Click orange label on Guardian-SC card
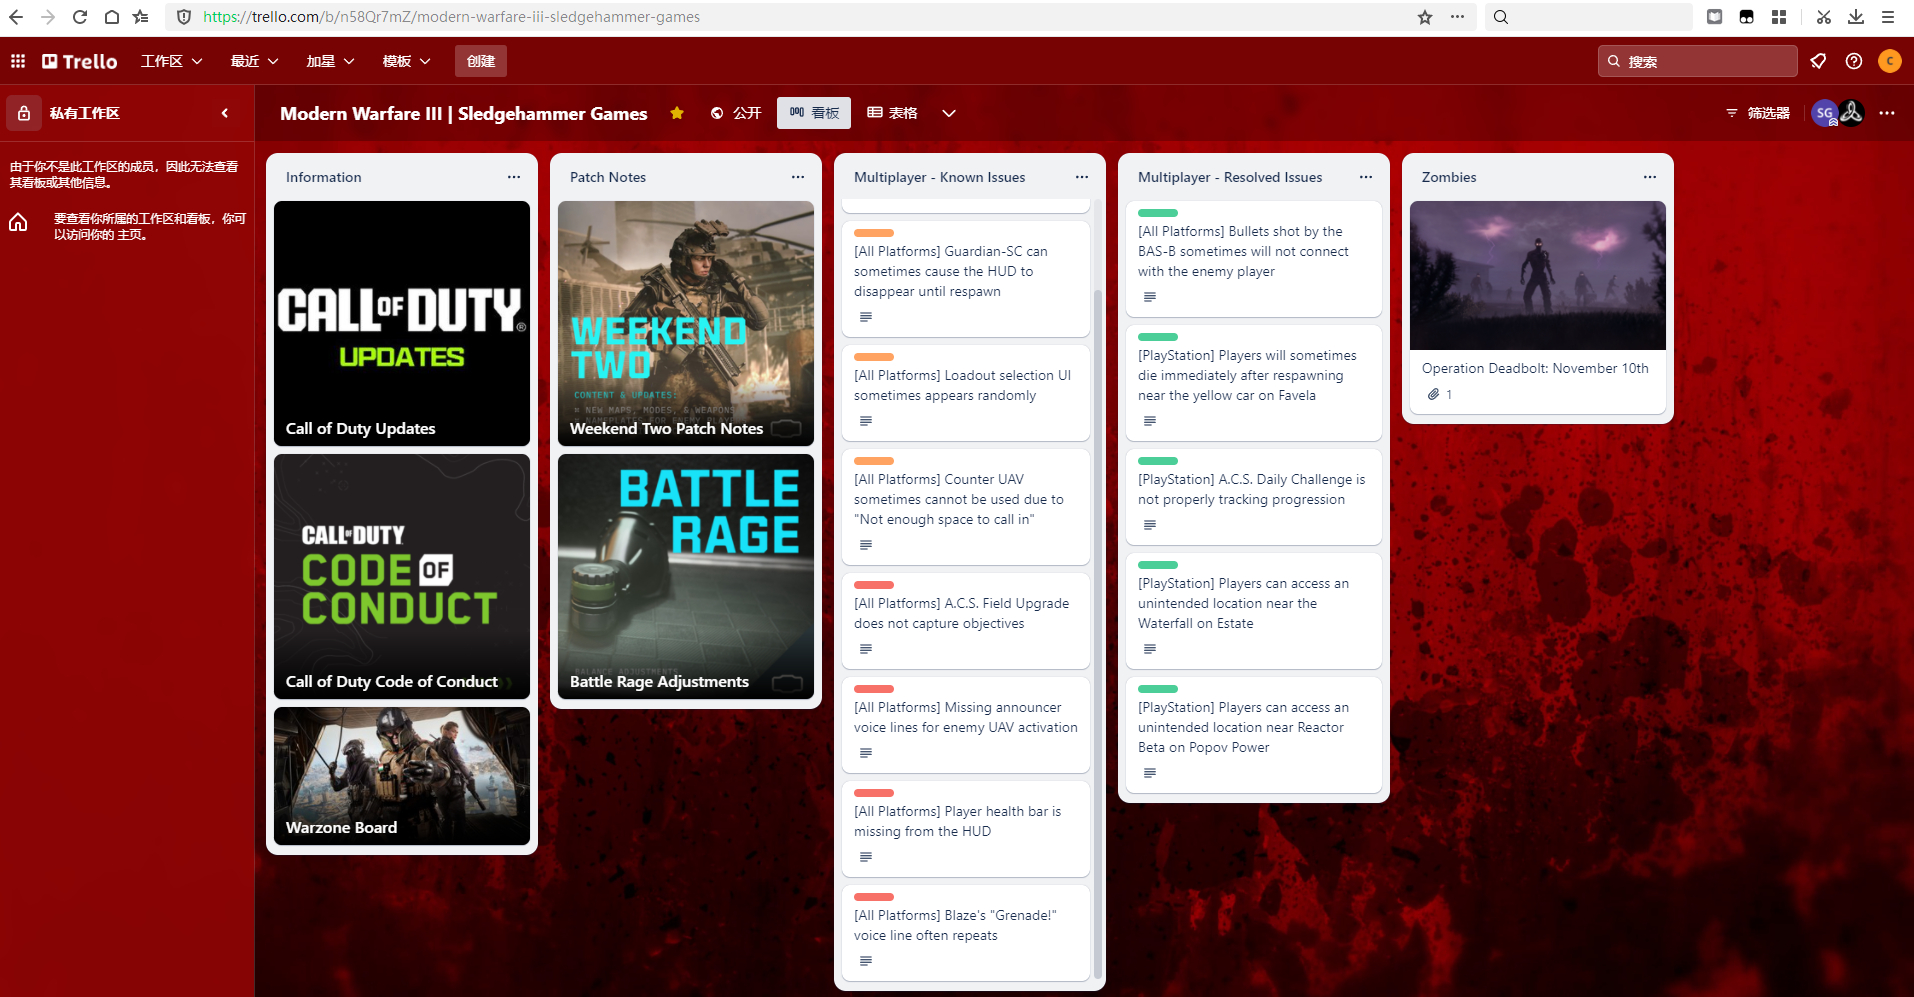 [874, 233]
